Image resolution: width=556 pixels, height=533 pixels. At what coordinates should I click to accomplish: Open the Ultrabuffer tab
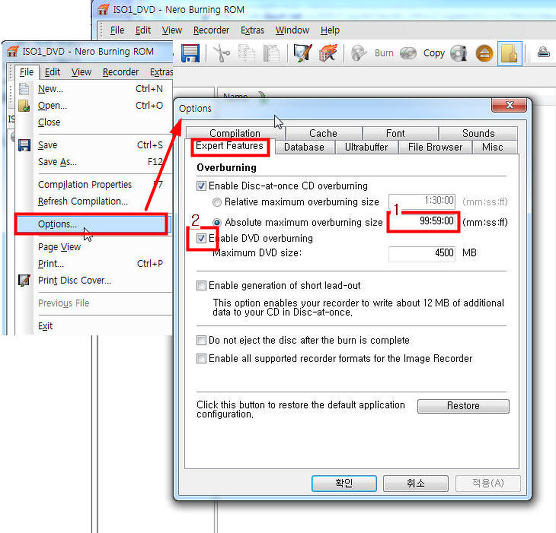366,147
